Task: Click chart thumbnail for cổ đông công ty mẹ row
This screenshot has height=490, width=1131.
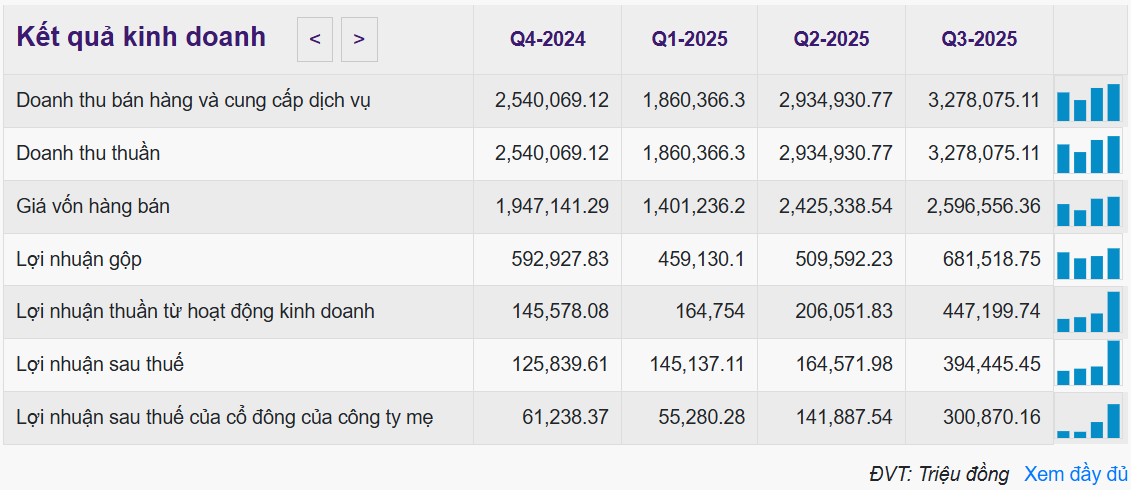Action: (1089, 418)
